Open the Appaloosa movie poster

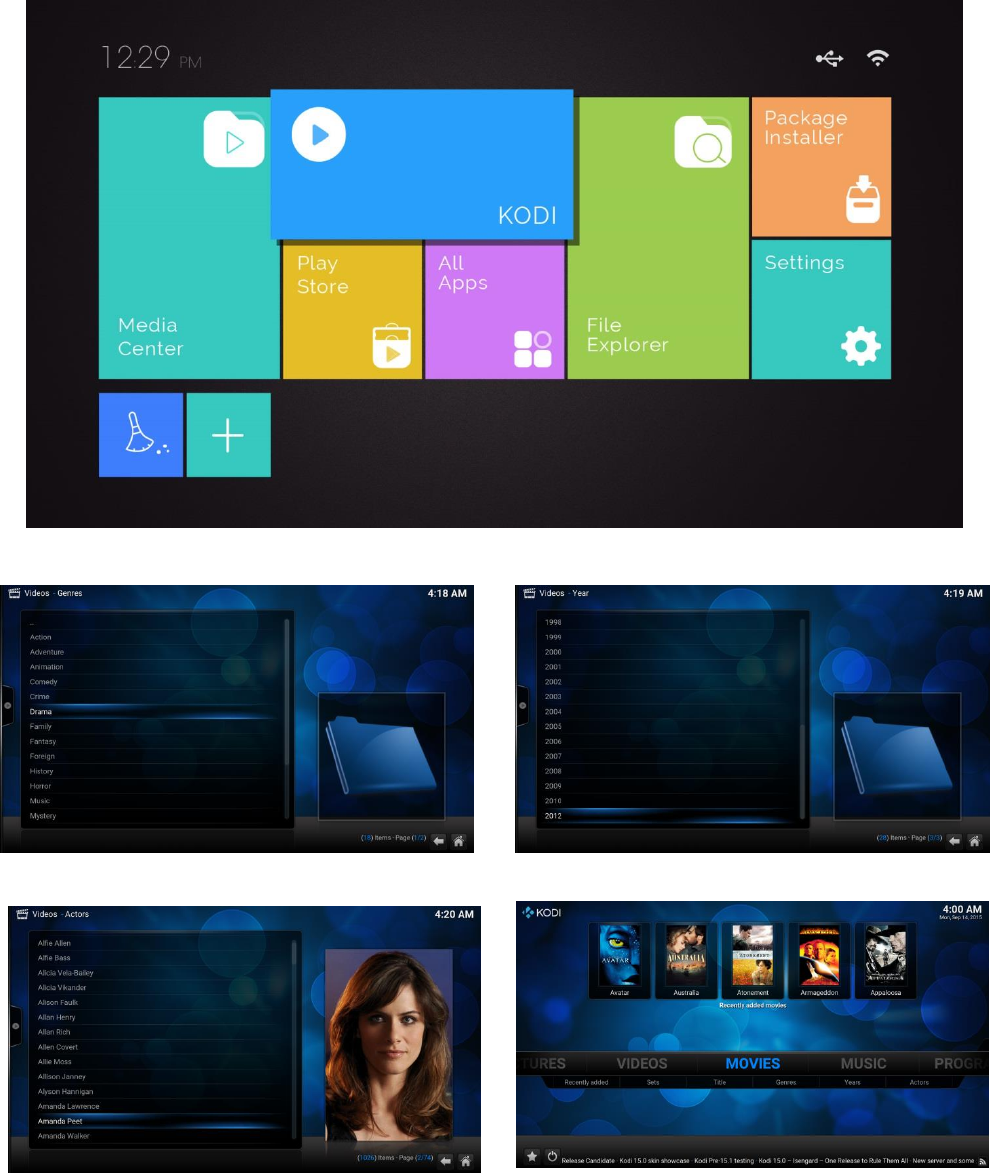[x=886, y=961]
